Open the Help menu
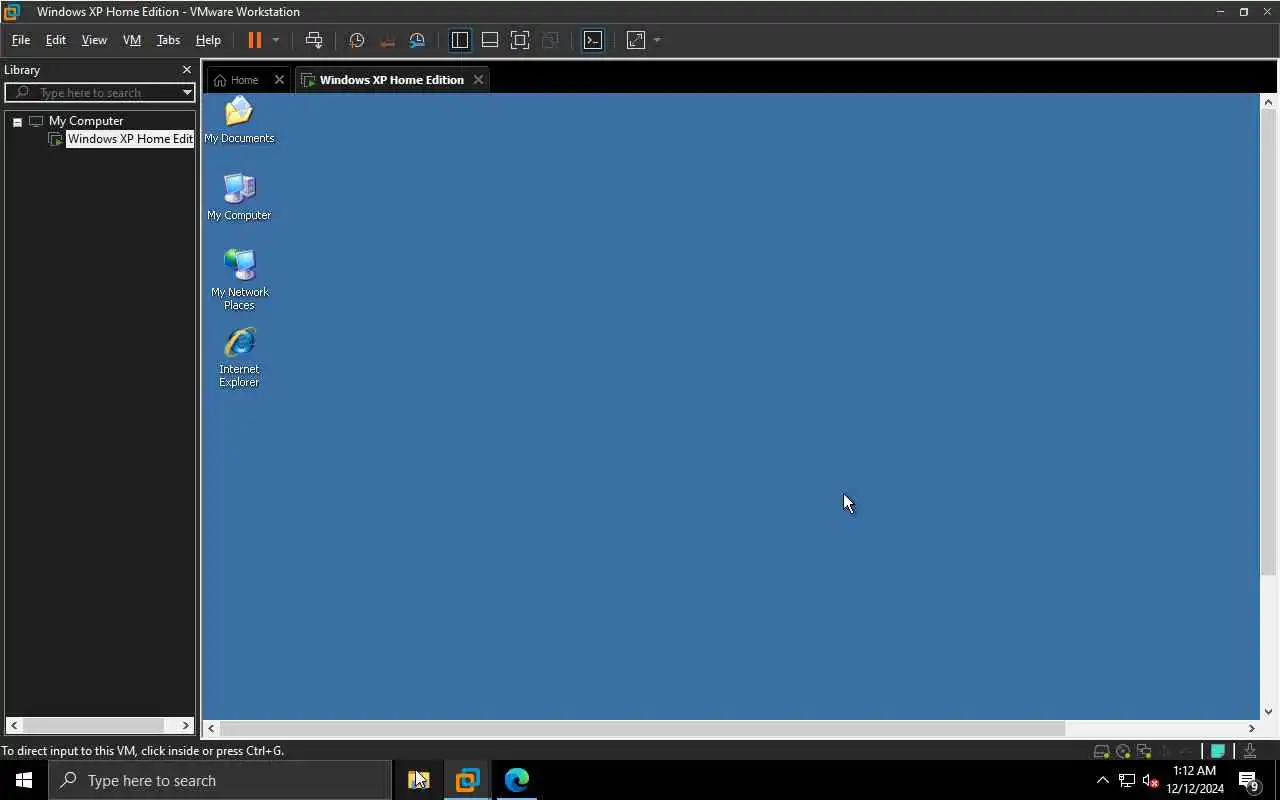The height and width of the screenshot is (800, 1280). pos(208,40)
